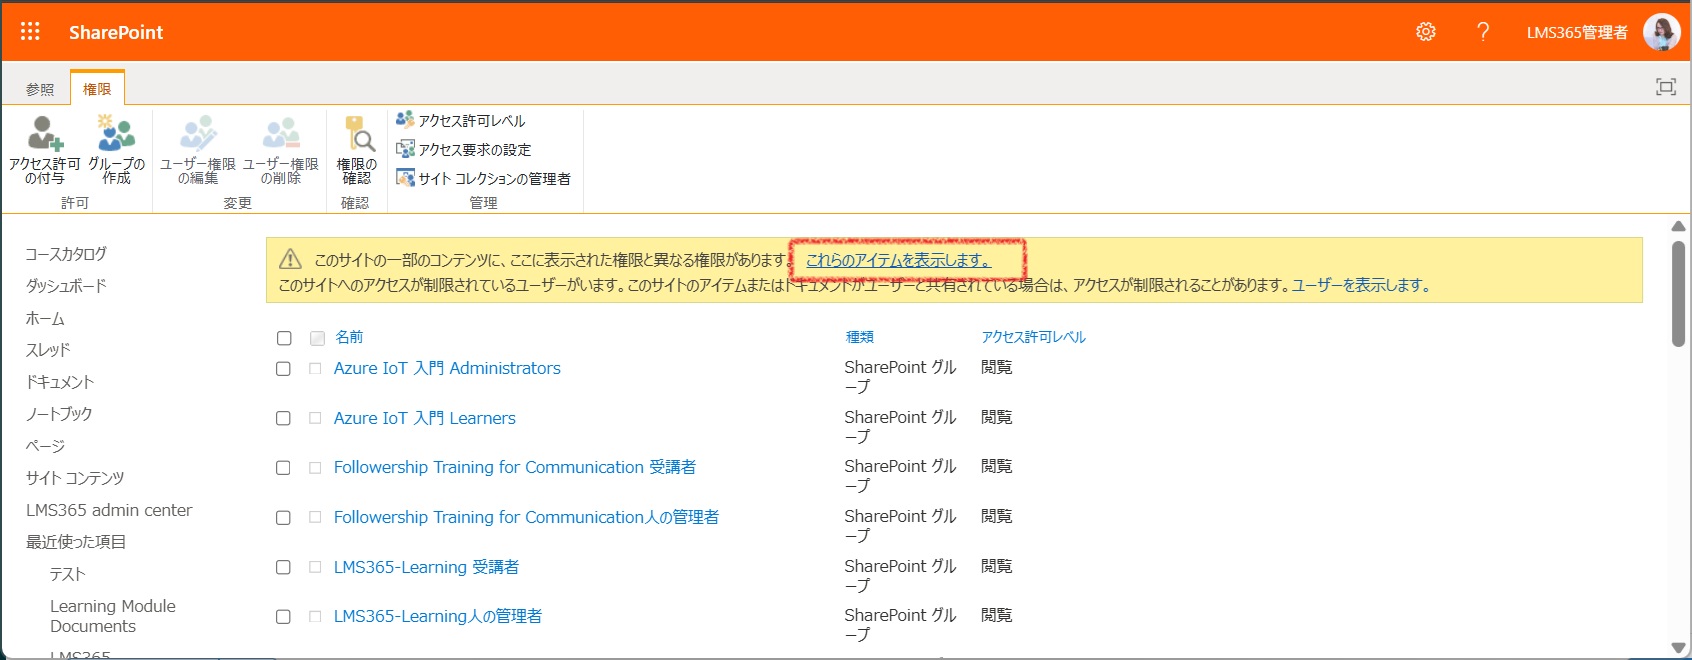Go to スレッド in navigation
The width and height of the screenshot is (1692, 660).
coord(48,350)
